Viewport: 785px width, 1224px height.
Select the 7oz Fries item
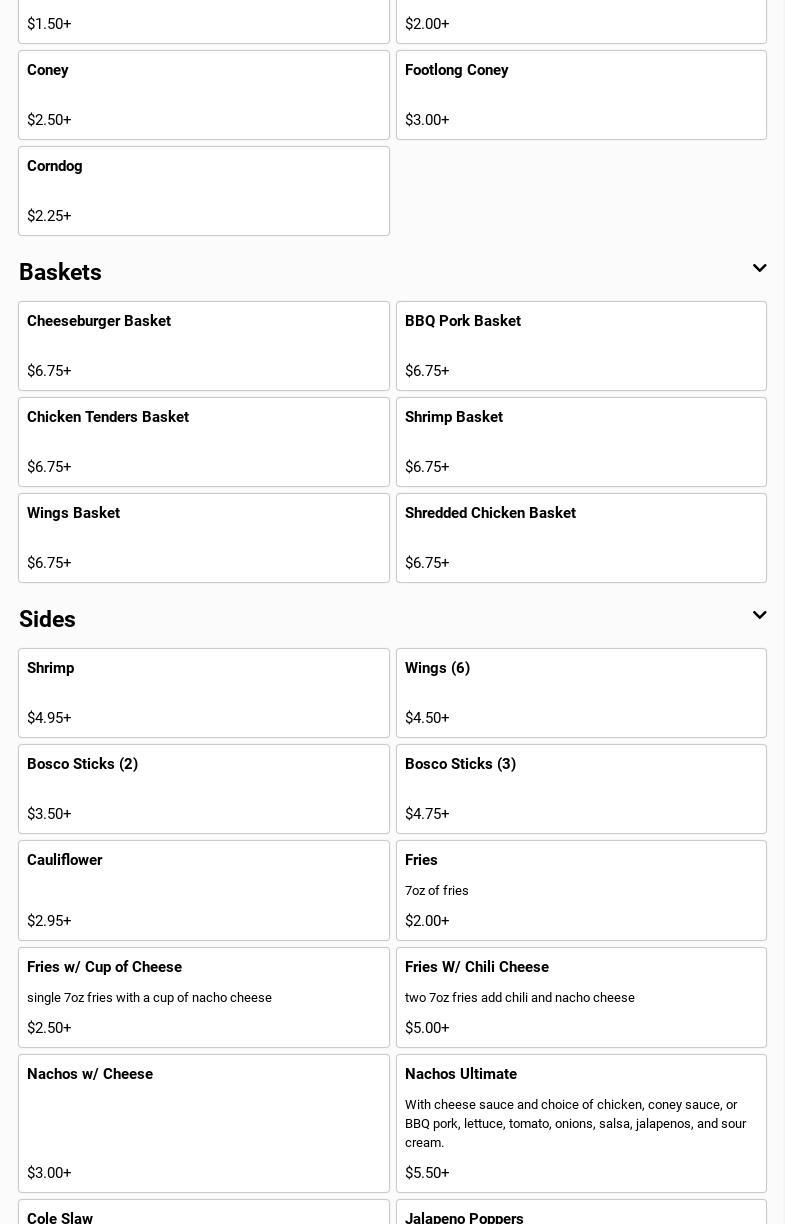581,890
